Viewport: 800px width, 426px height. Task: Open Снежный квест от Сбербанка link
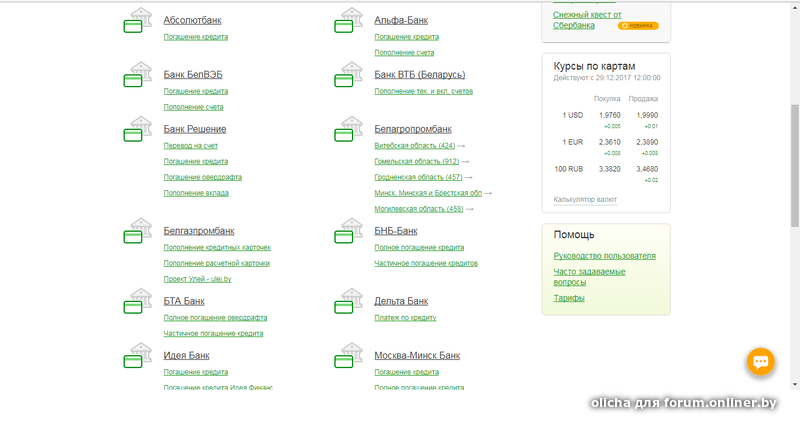pos(587,19)
